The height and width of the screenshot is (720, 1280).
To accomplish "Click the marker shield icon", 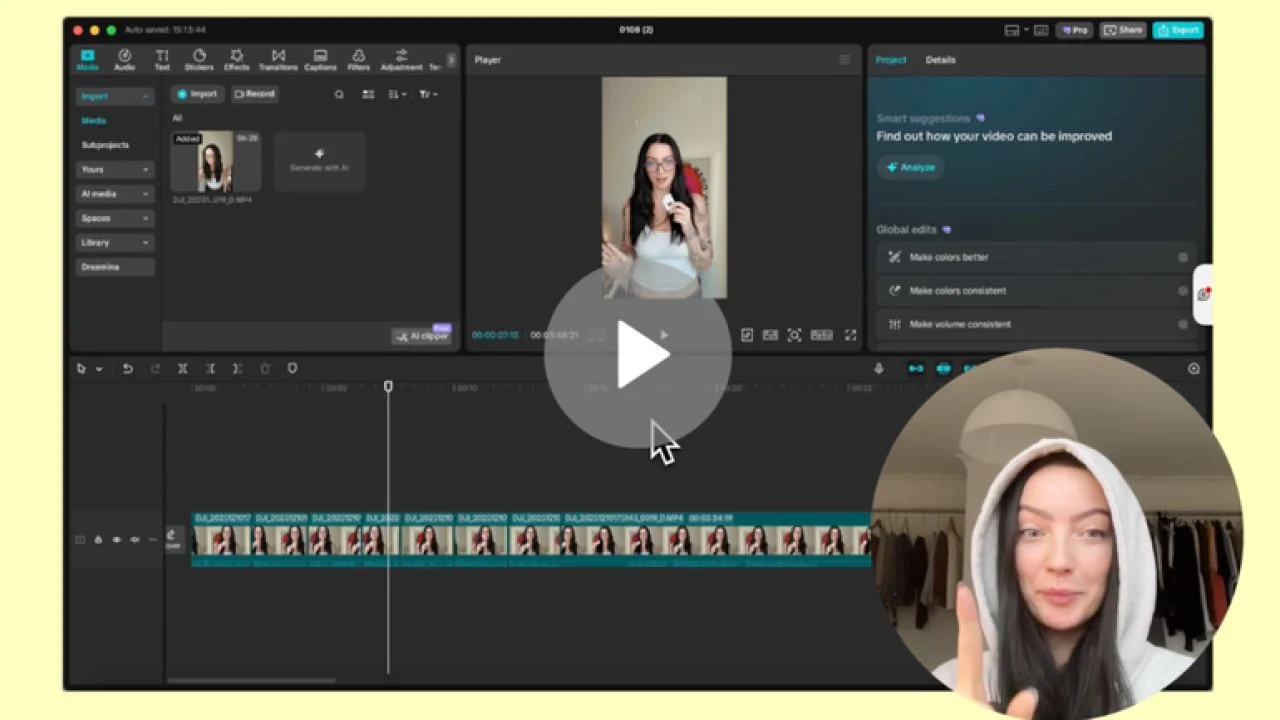I will coord(292,369).
